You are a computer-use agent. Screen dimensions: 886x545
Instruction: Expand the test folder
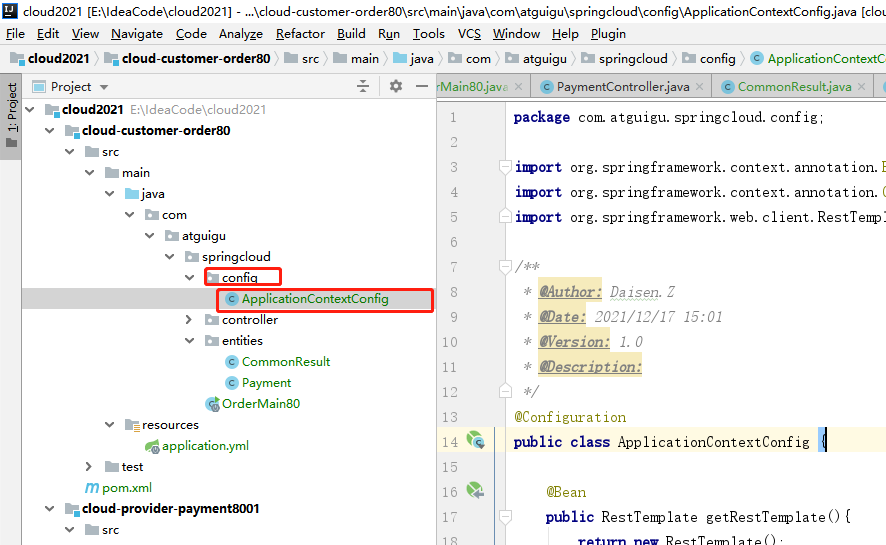click(x=89, y=466)
